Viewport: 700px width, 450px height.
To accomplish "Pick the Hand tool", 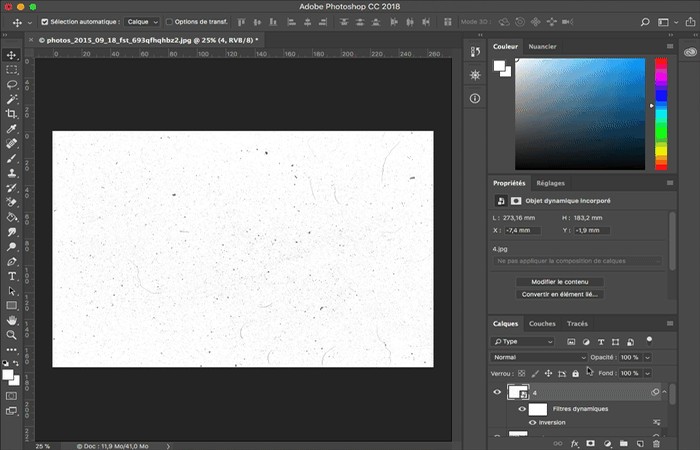I will (x=12, y=320).
